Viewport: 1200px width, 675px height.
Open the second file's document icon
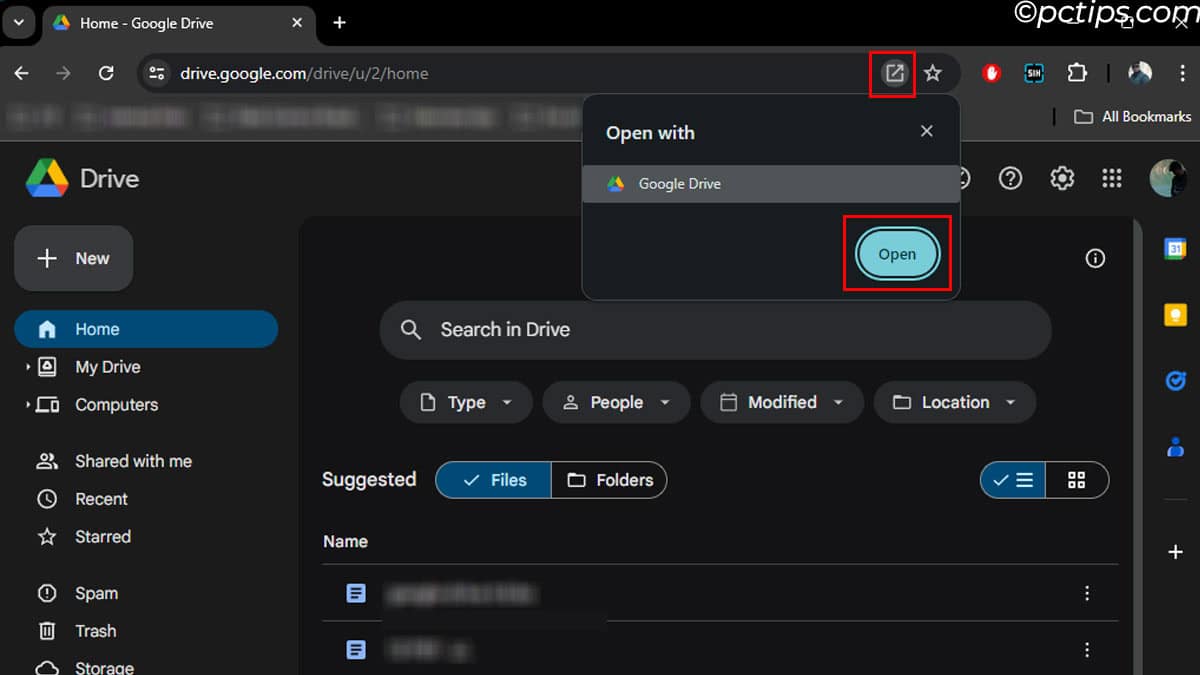pos(356,650)
